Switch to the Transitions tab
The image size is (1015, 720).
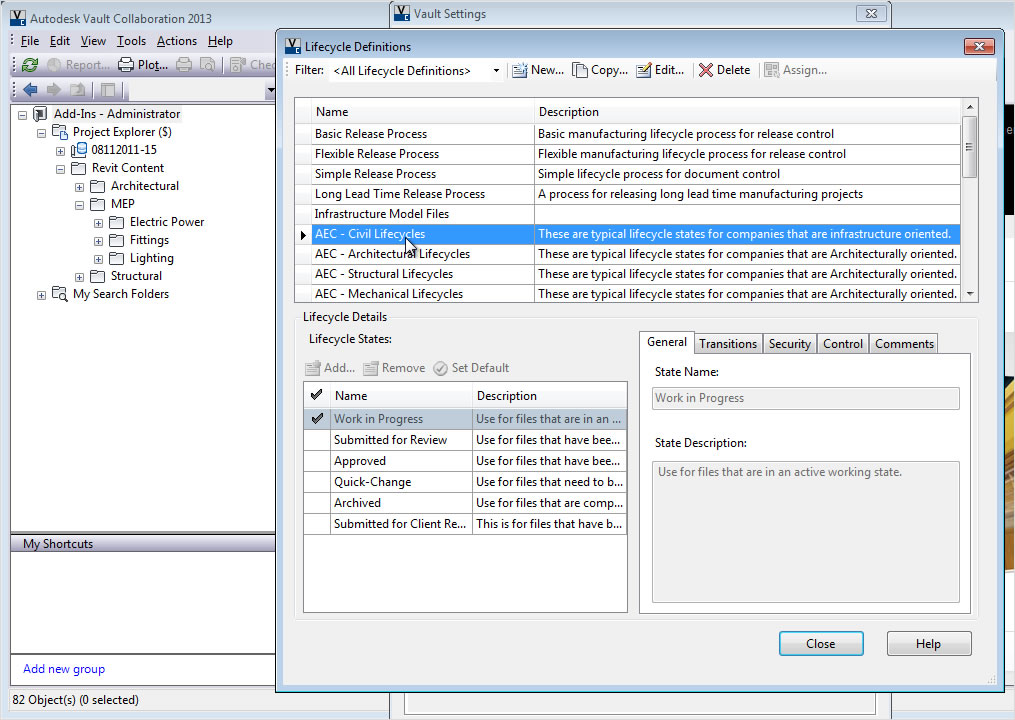(x=728, y=344)
